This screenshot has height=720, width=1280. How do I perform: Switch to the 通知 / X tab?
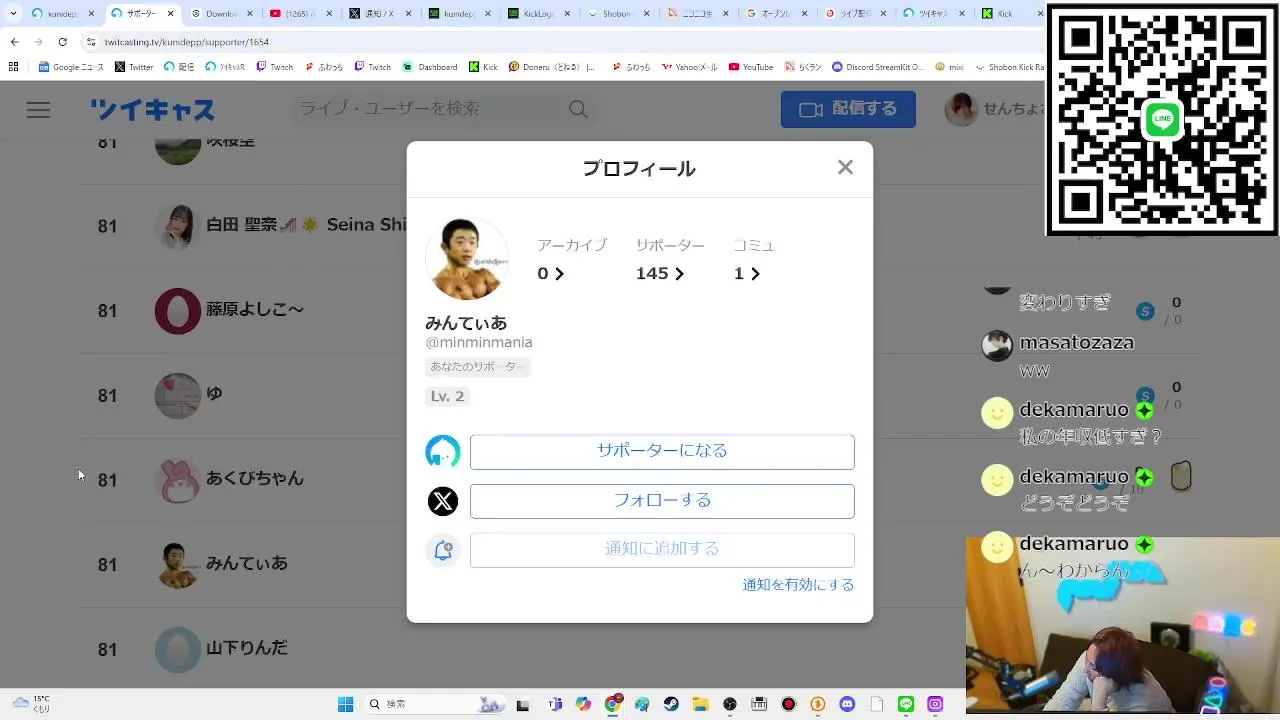coord(380,14)
